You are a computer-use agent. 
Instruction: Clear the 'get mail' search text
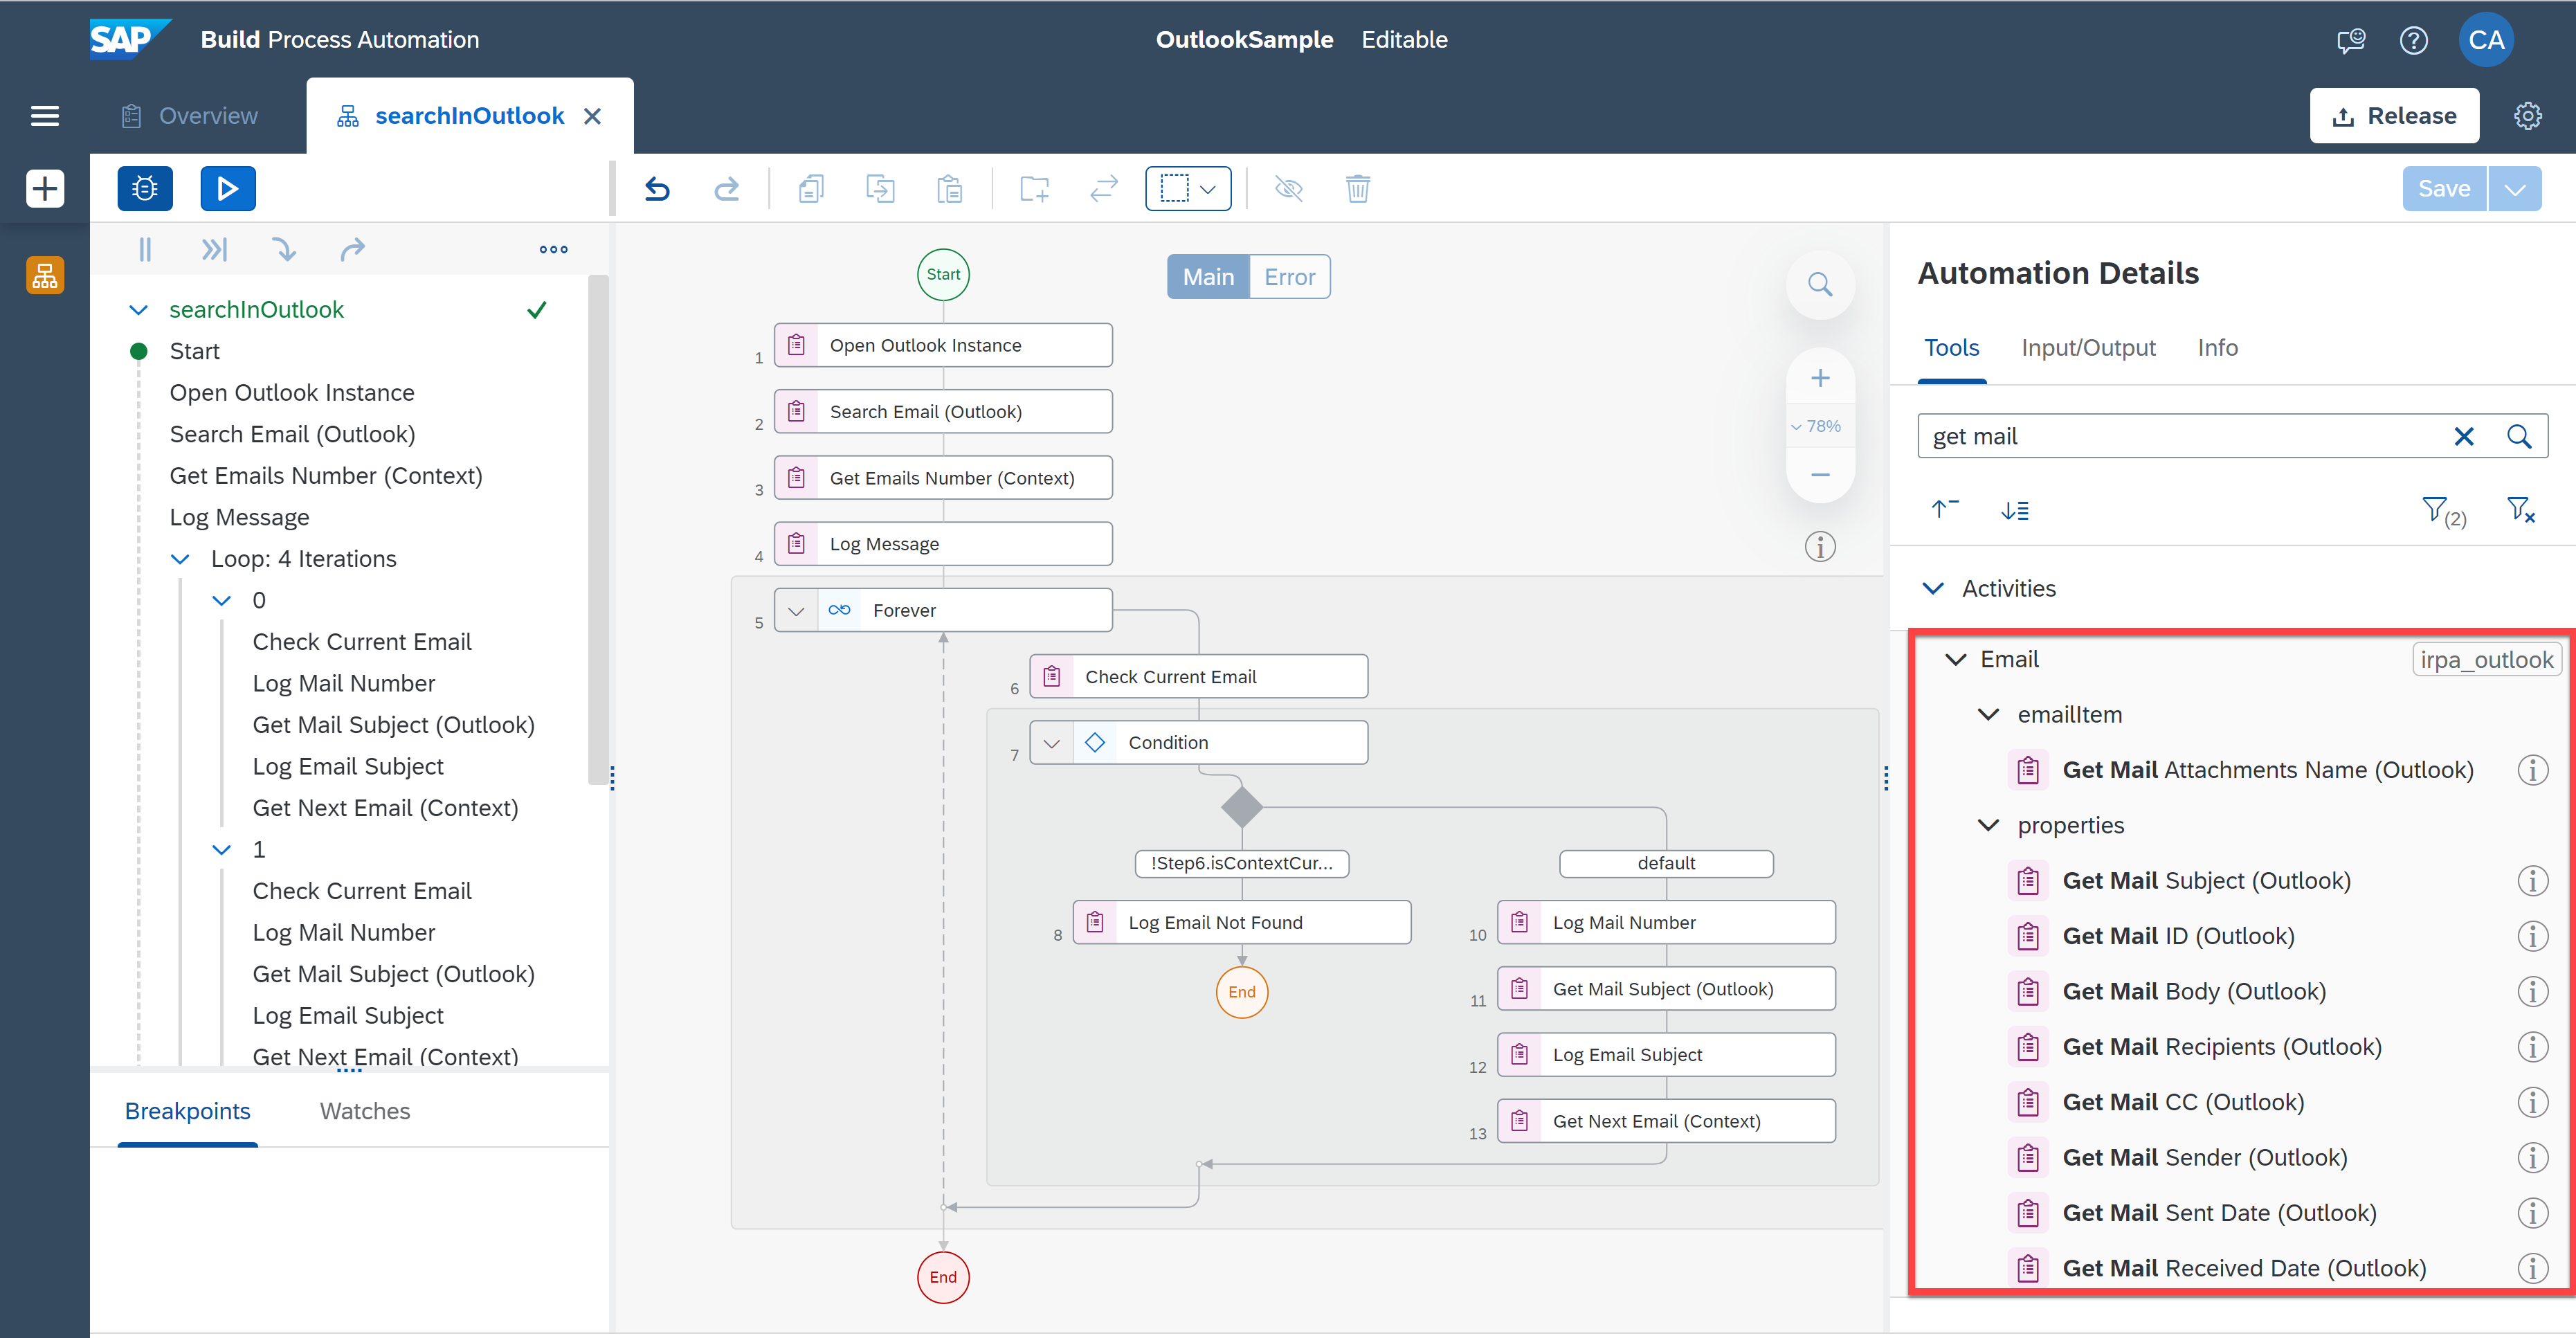coord(2463,436)
